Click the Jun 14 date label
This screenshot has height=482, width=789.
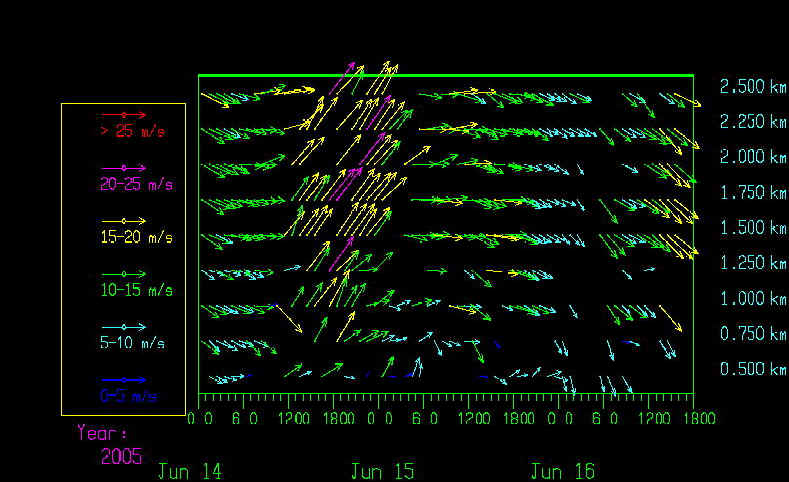point(190,471)
